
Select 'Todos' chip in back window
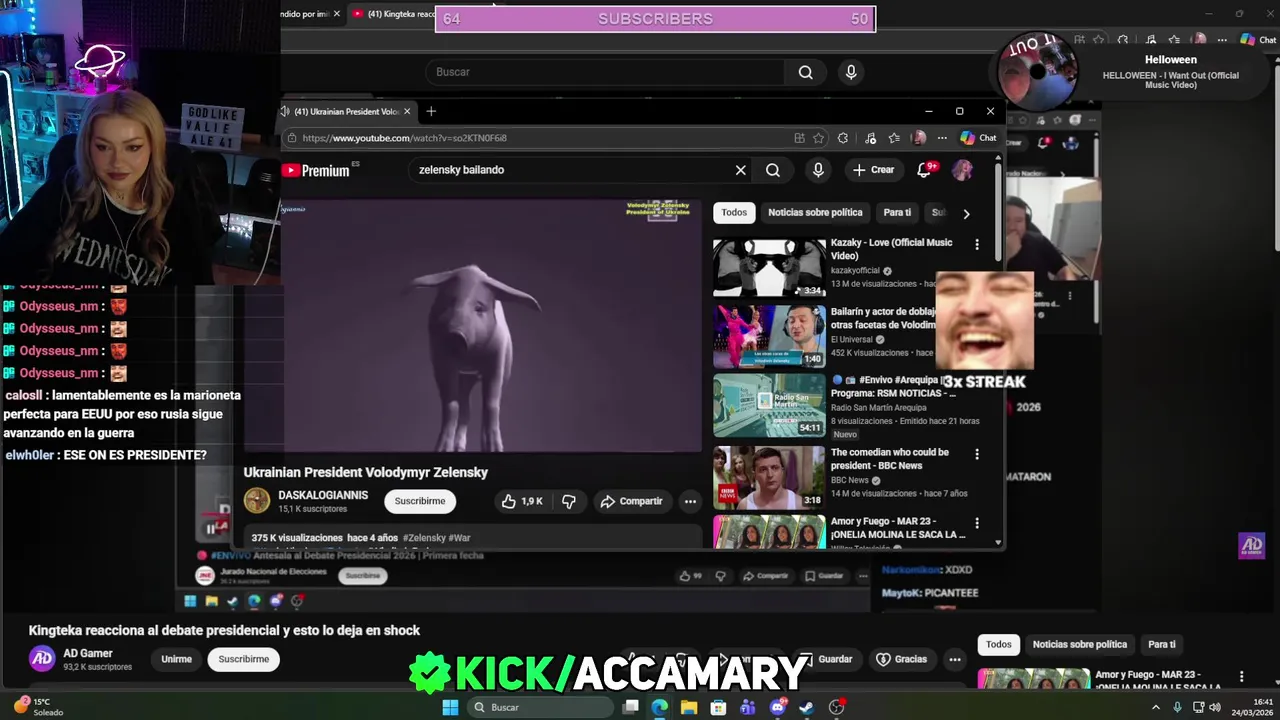999,644
